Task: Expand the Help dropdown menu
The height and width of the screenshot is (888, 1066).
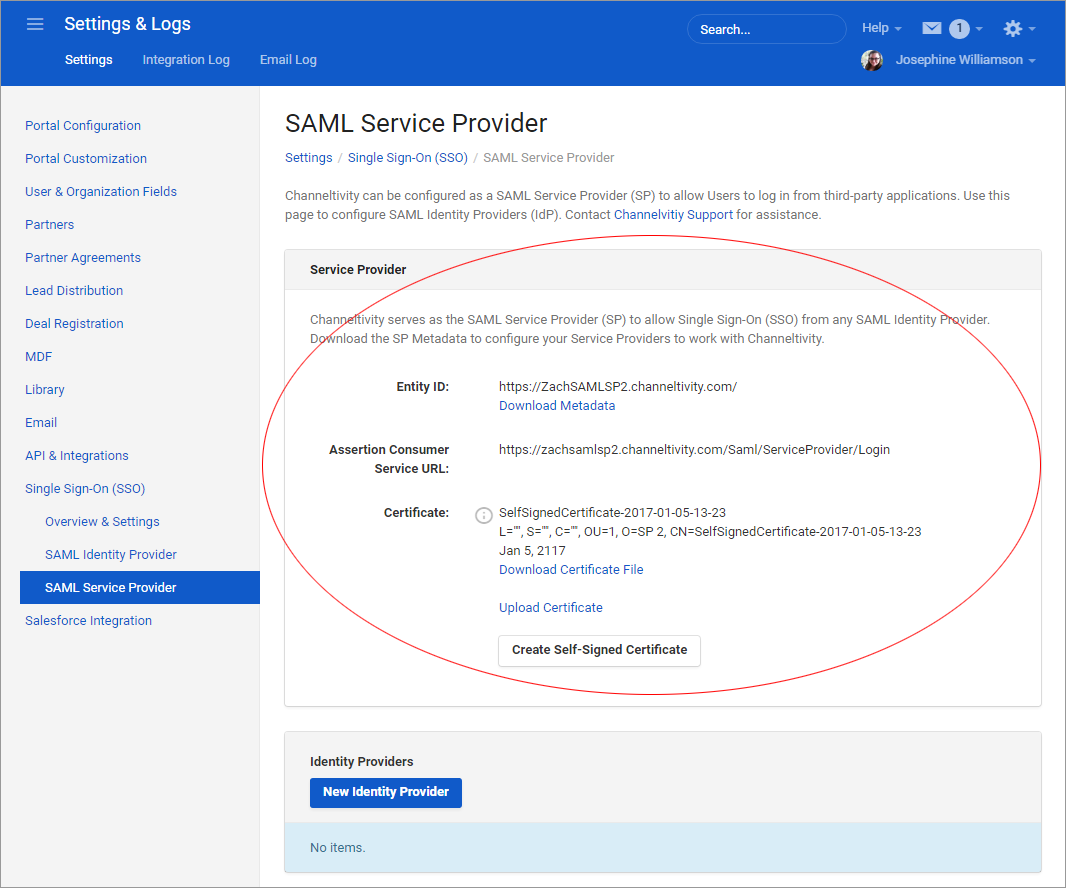Action: 881,28
